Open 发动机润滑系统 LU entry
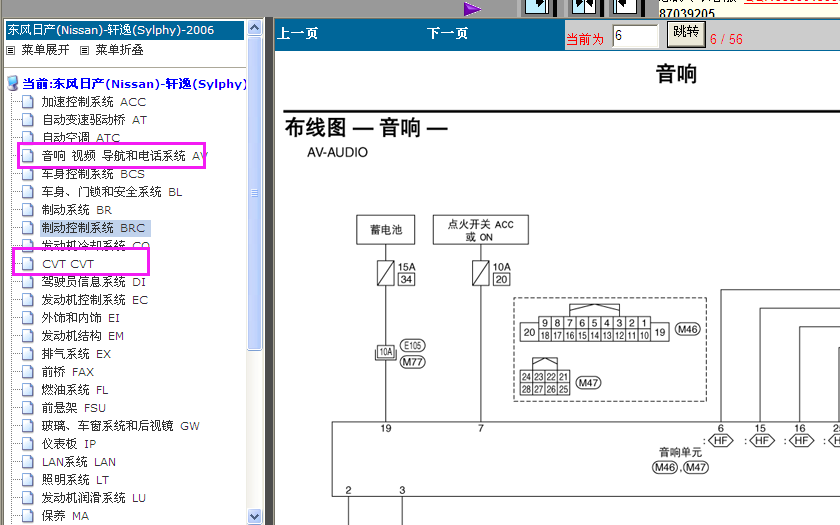 94,498
